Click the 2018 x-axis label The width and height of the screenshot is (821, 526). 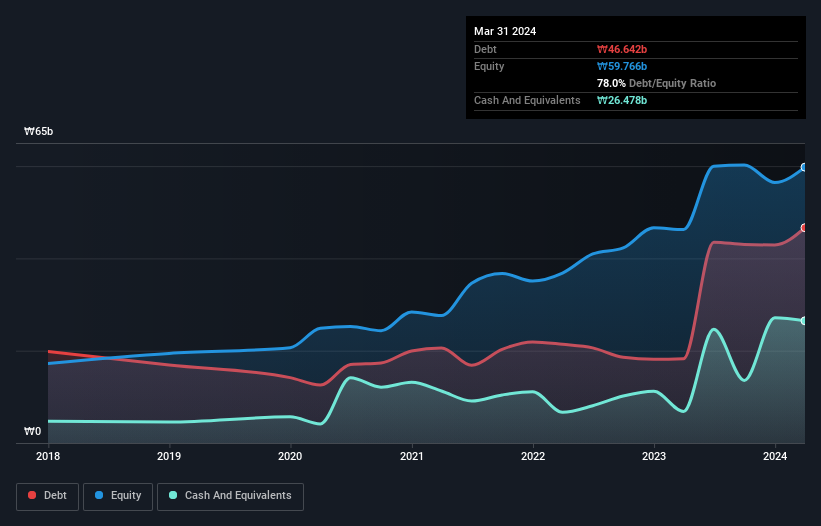48,456
